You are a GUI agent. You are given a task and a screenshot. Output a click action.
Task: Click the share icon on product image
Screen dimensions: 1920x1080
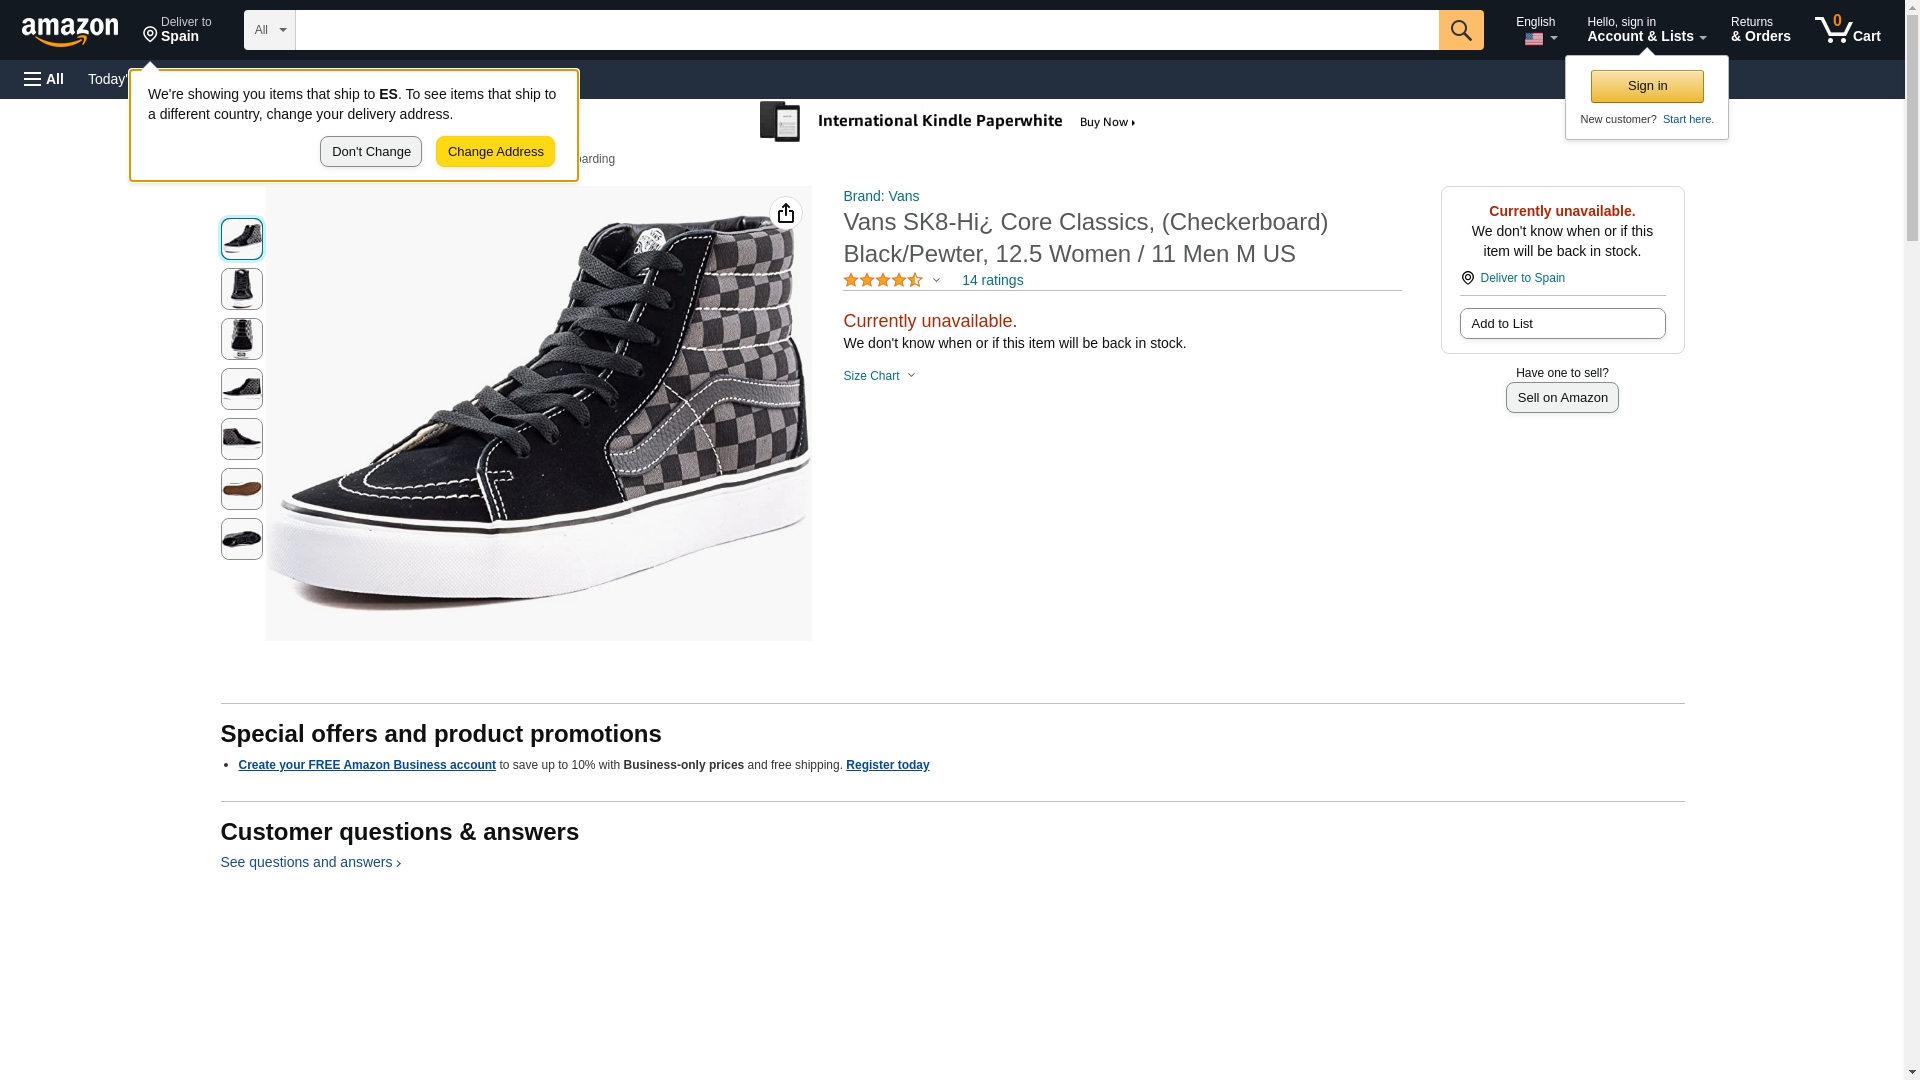pyautogui.click(x=786, y=213)
